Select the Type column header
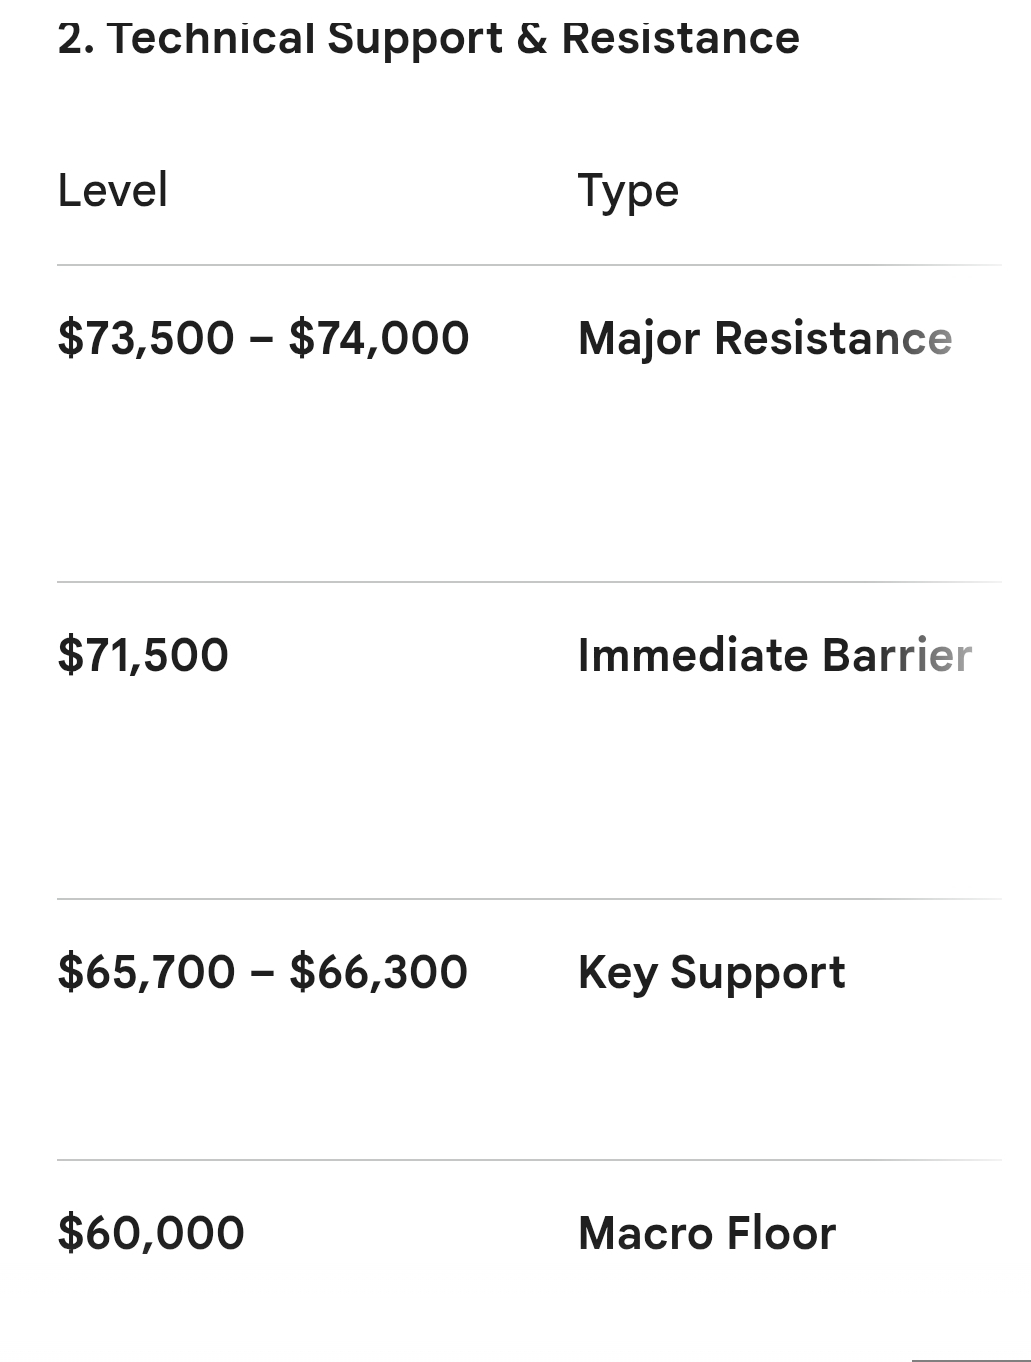The image size is (1031, 1362). 628,192
